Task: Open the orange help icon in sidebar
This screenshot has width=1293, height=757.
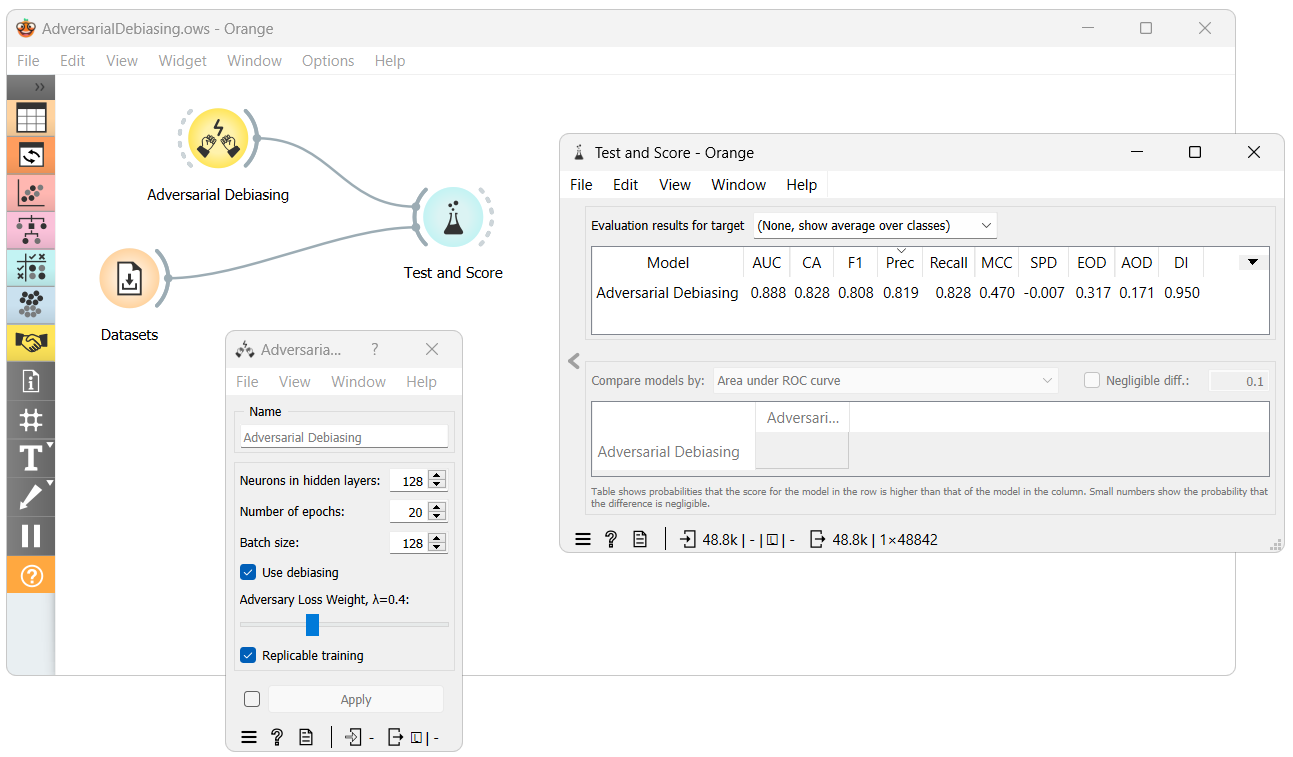Action: point(31,575)
